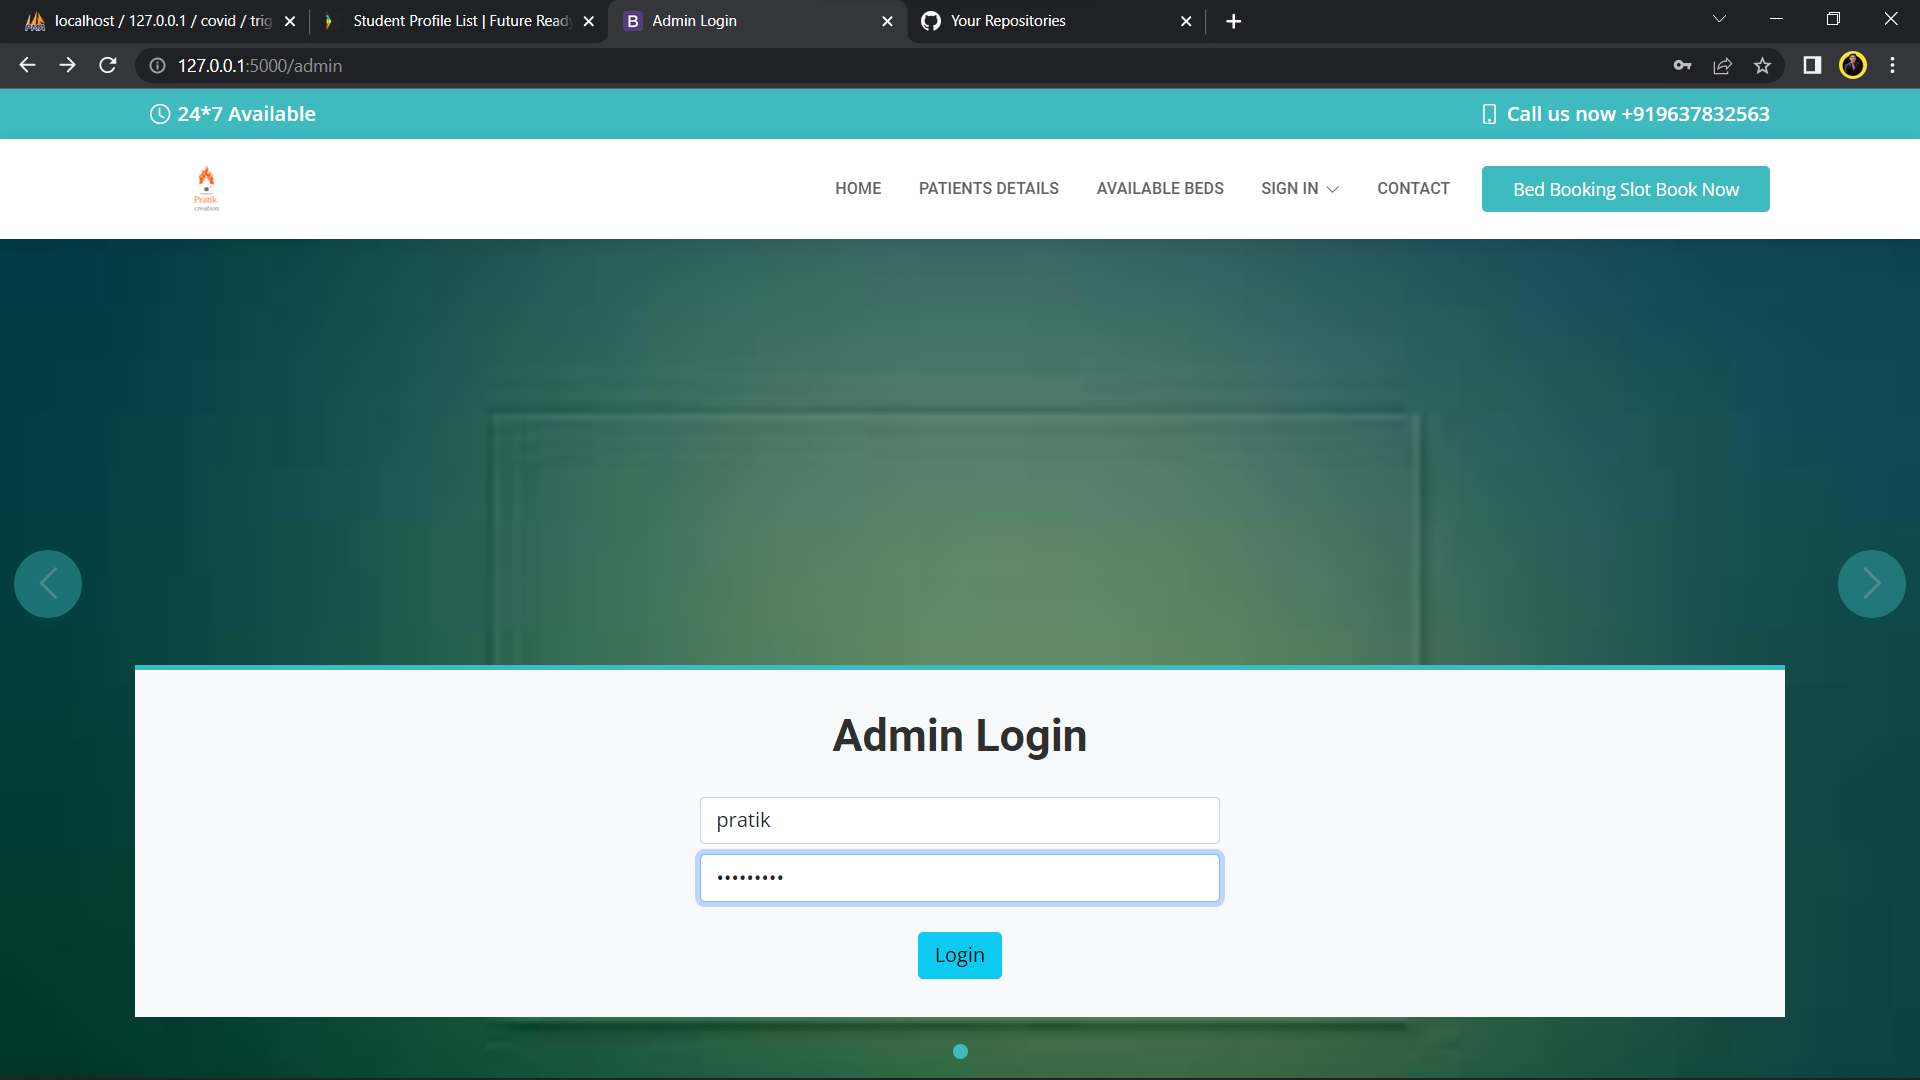This screenshot has width=1920, height=1080.
Task: Click the 24*7 Available text
Action: (x=246, y=114)
